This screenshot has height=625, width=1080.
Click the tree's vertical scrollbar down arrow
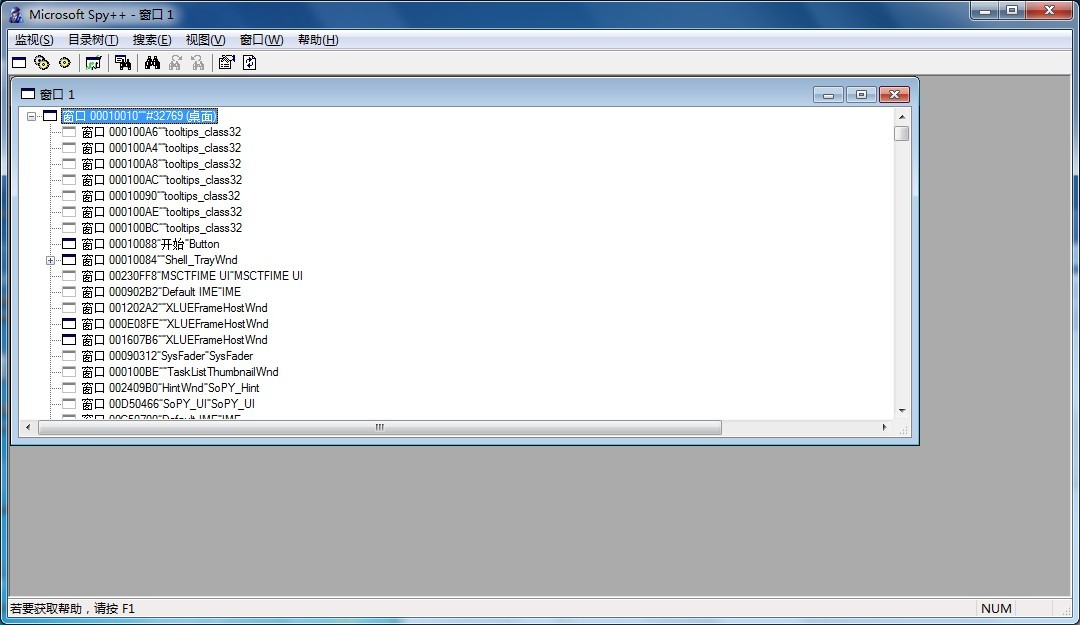click(902, 410)
